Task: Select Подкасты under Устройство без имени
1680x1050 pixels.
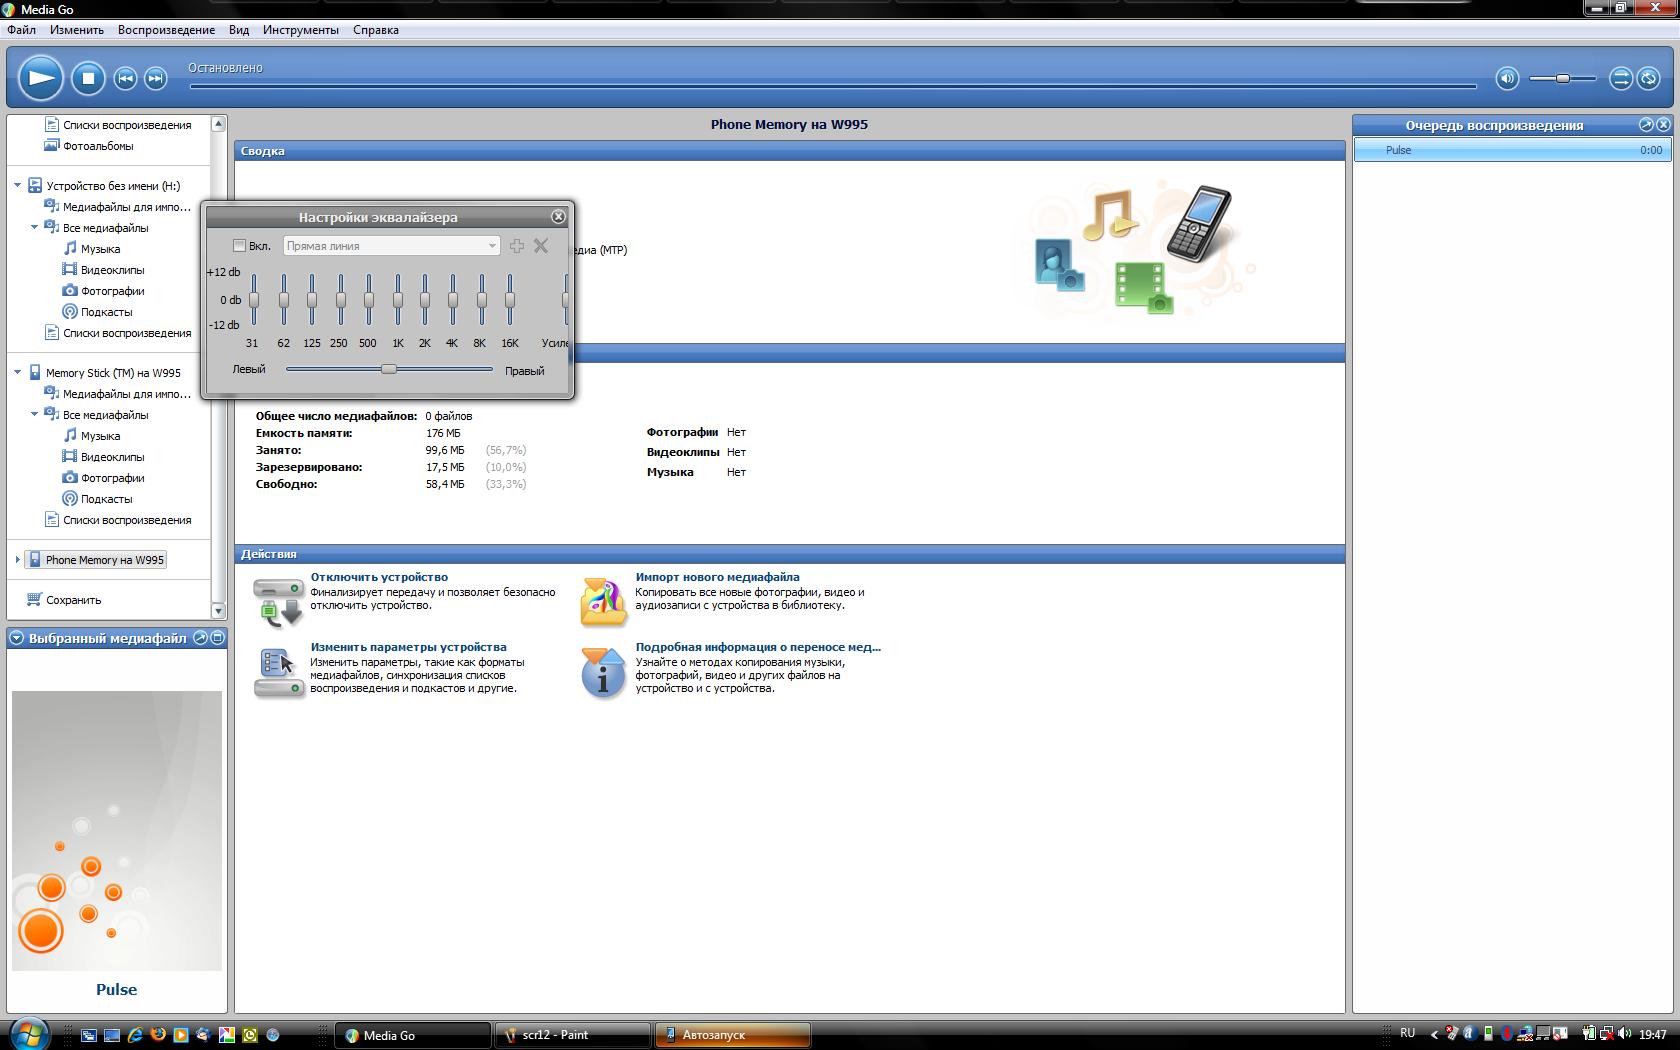Action: (106, 312)
